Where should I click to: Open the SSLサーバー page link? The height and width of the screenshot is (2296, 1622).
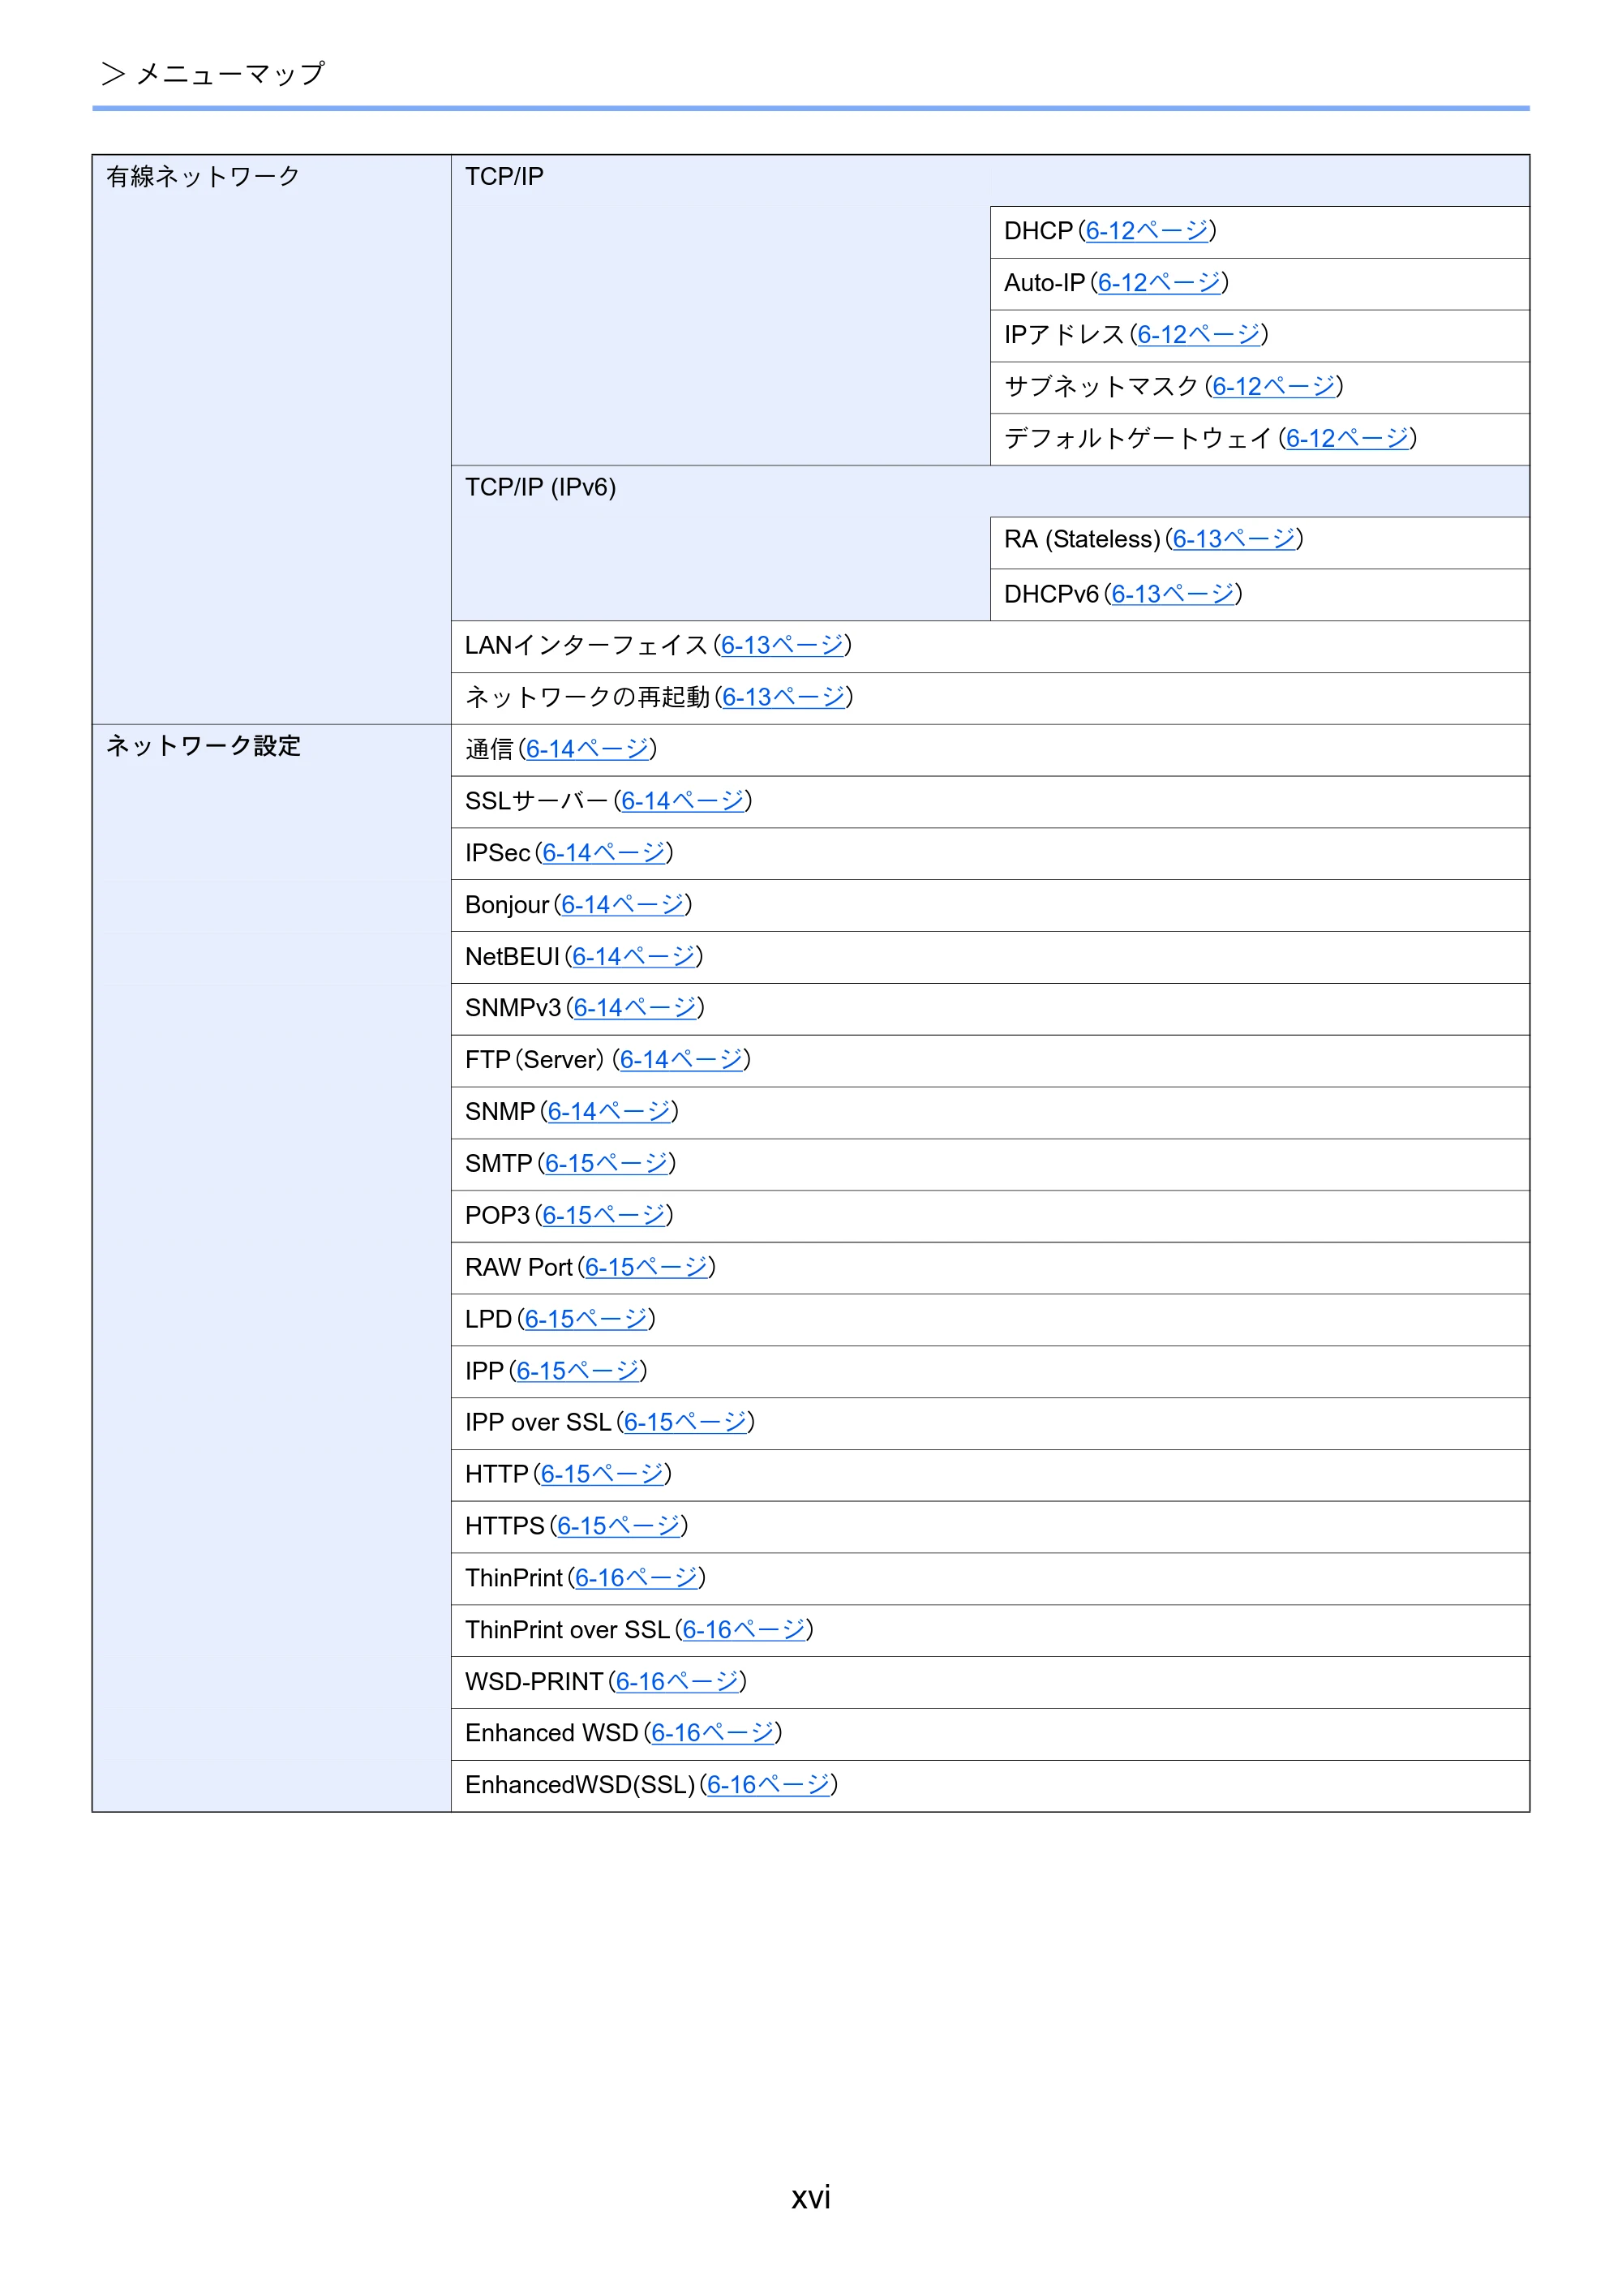pos(682,802)
